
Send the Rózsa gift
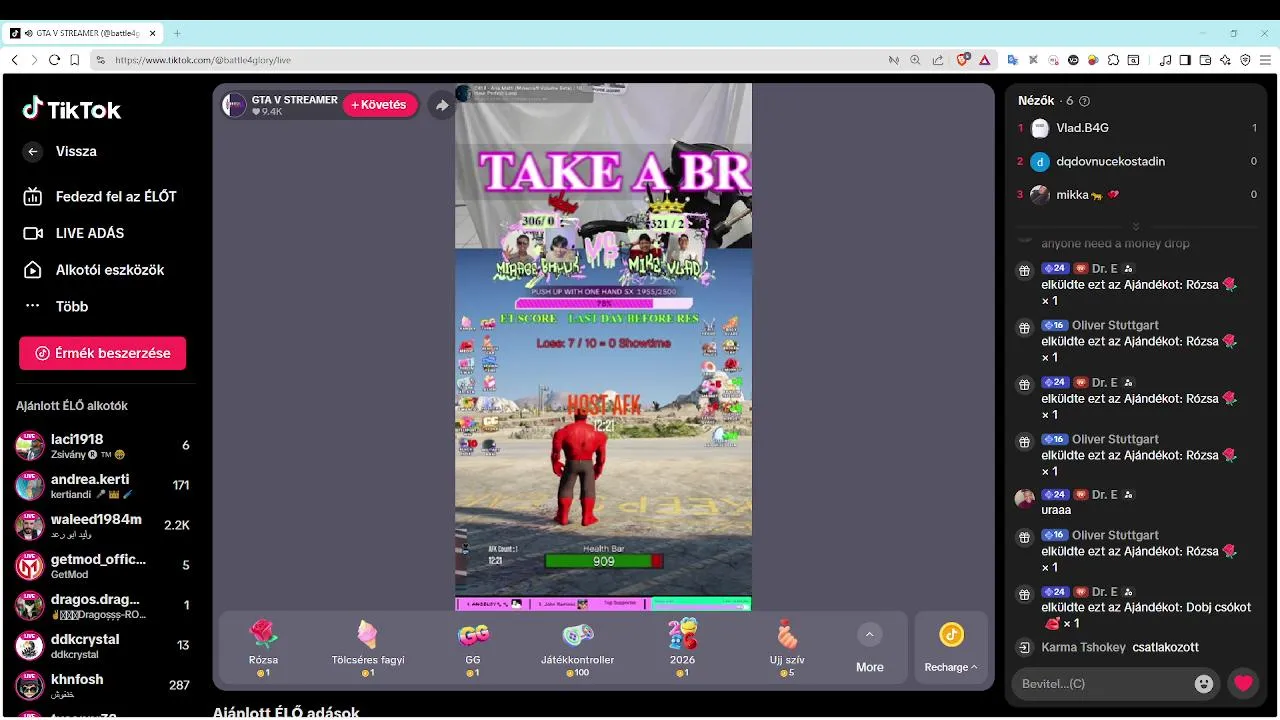(x=263, y=648)
